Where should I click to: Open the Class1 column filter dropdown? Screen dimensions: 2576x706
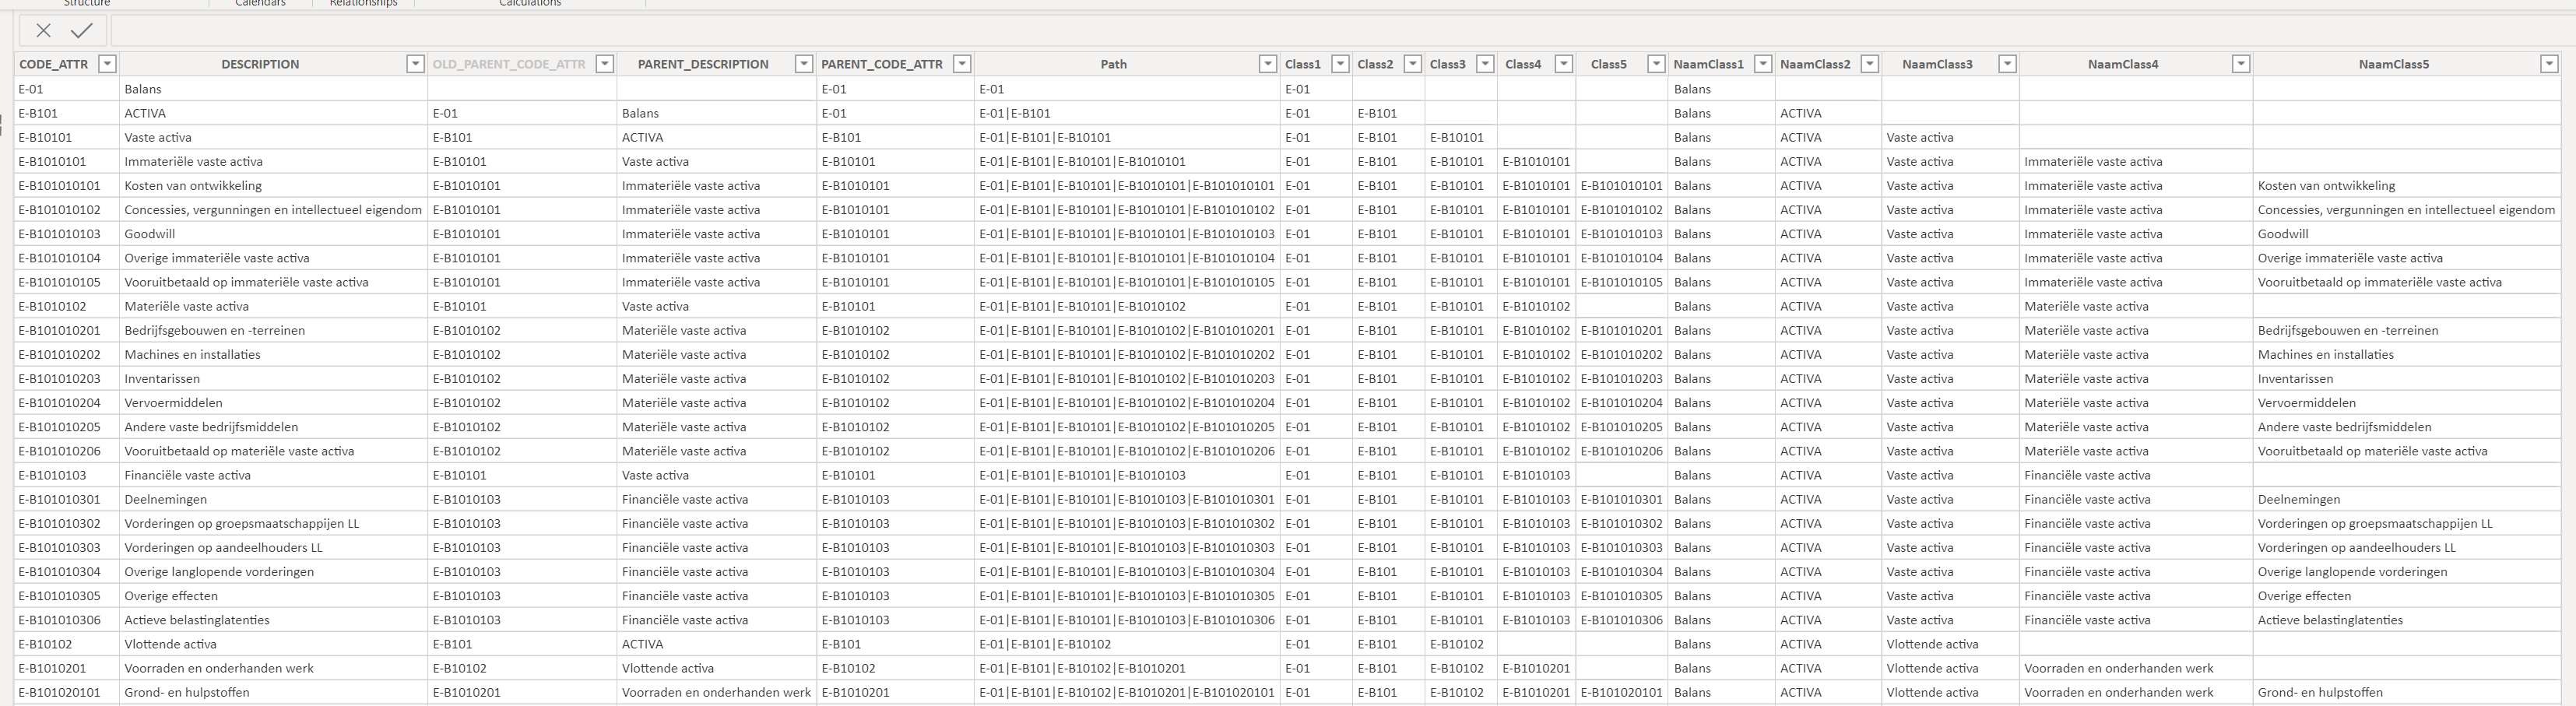[1341, 64]
